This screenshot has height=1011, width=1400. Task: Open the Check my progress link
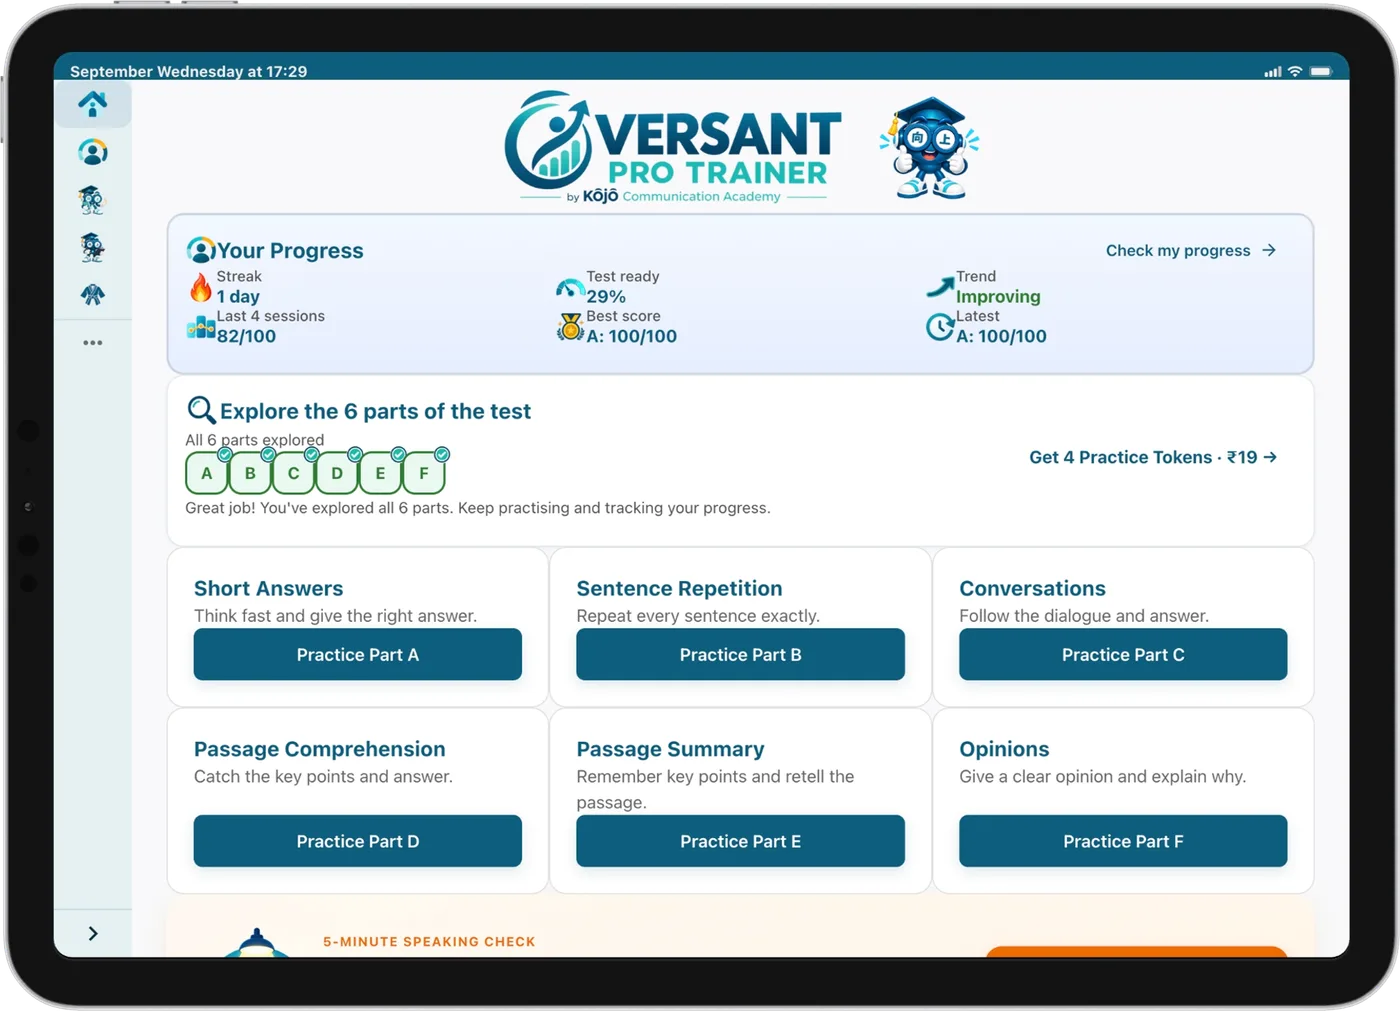(x=1190, y=250)
